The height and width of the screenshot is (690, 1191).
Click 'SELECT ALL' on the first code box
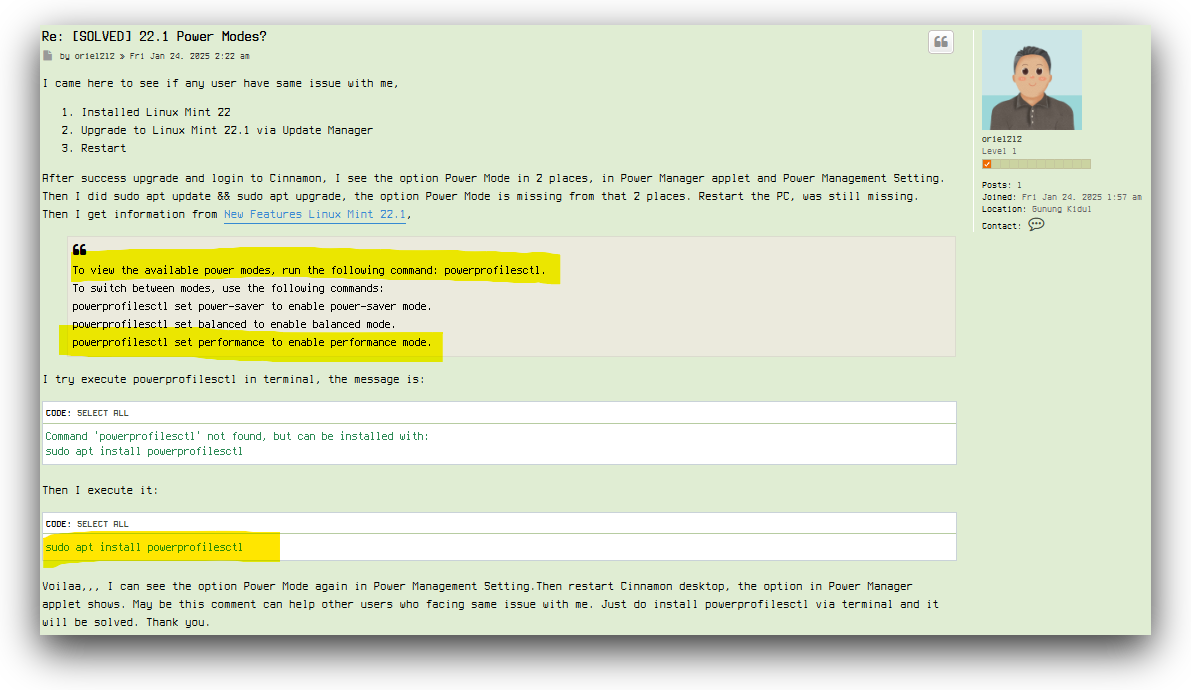click(x=103, y=413)
